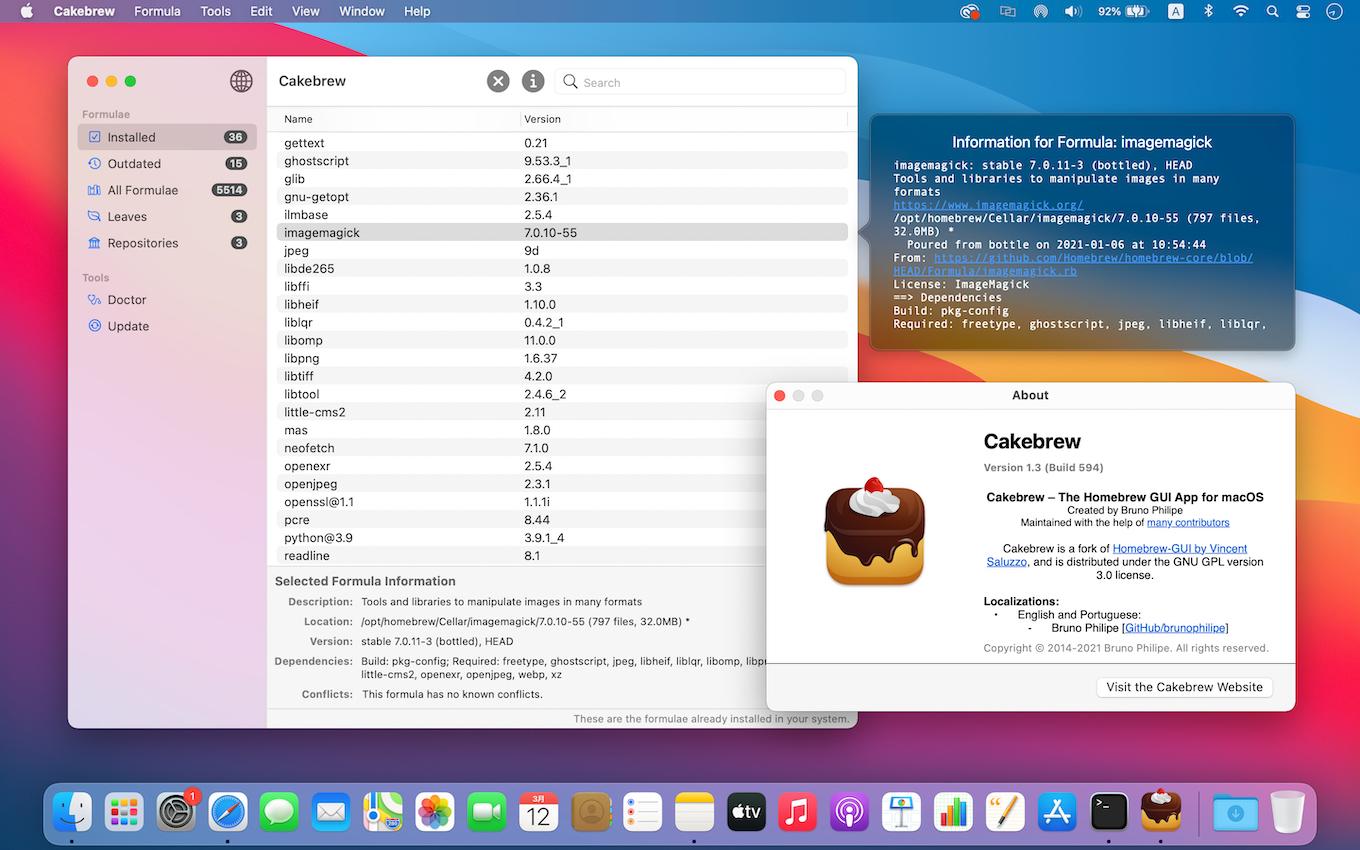Screen dimensions: 1360x850
Task: Click the Repositories building icon
Action: point(95,243)
